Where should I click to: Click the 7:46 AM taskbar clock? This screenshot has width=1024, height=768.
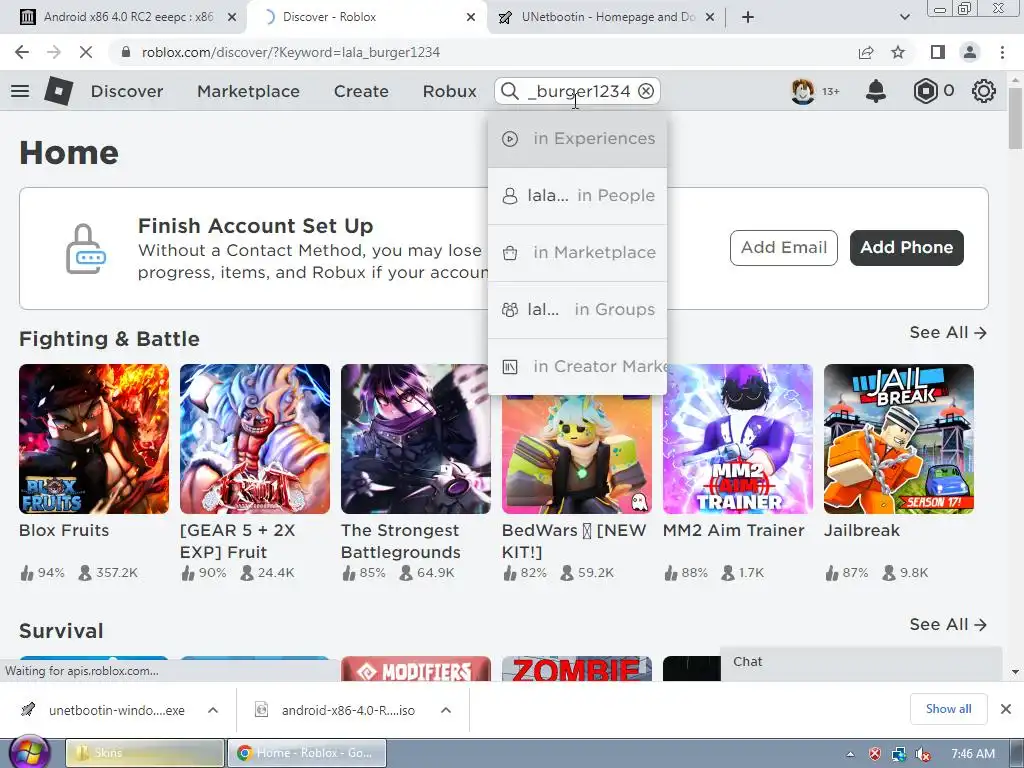(x=973, y=754)
